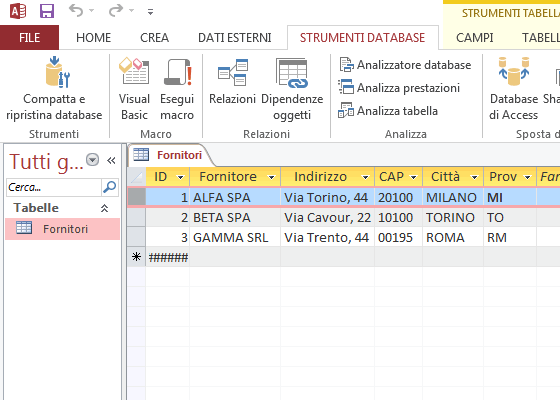
Task: Run Esegui macro command
Action: (177, 89)
